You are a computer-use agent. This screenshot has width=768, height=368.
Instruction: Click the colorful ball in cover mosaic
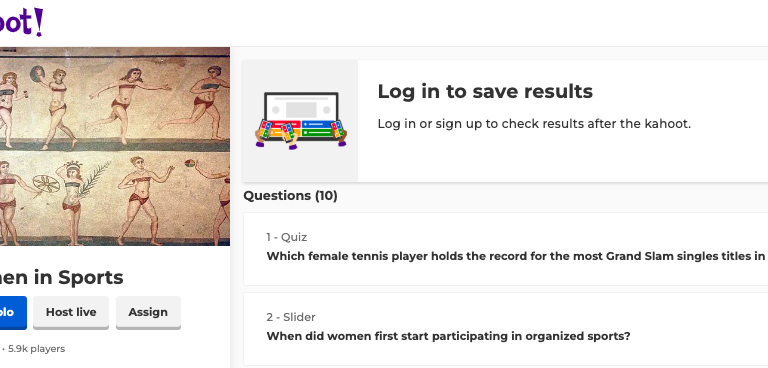click(x=190, y=163)
